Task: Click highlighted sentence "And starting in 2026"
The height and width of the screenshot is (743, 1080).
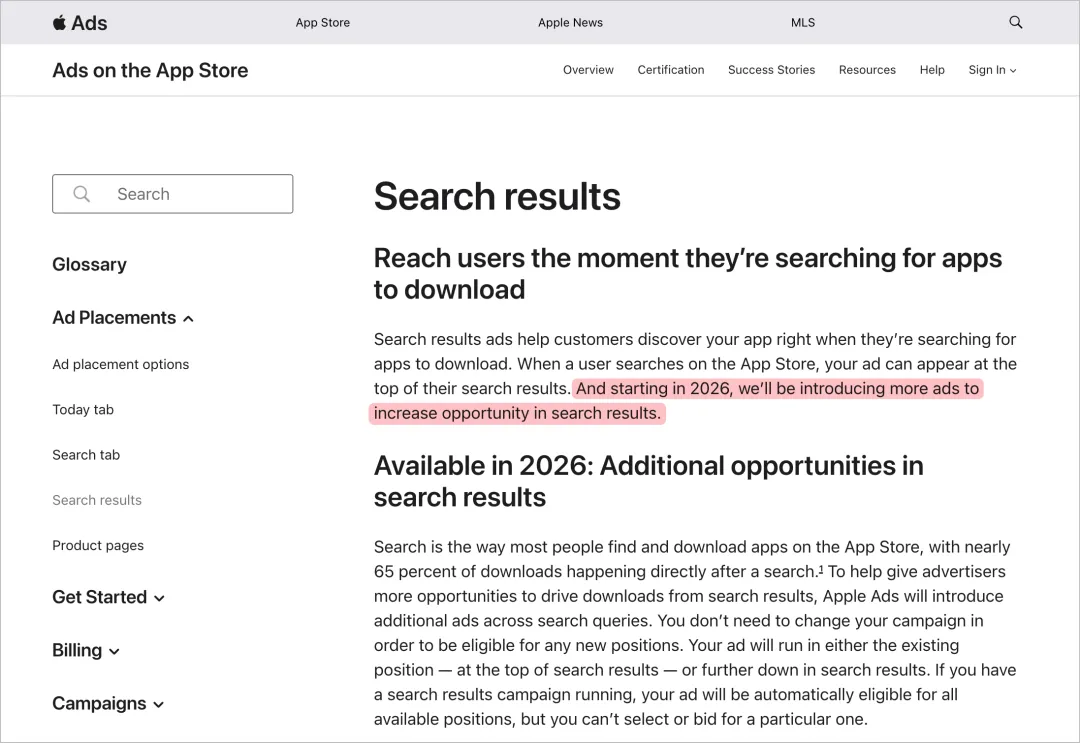Action: pos(676,401)
